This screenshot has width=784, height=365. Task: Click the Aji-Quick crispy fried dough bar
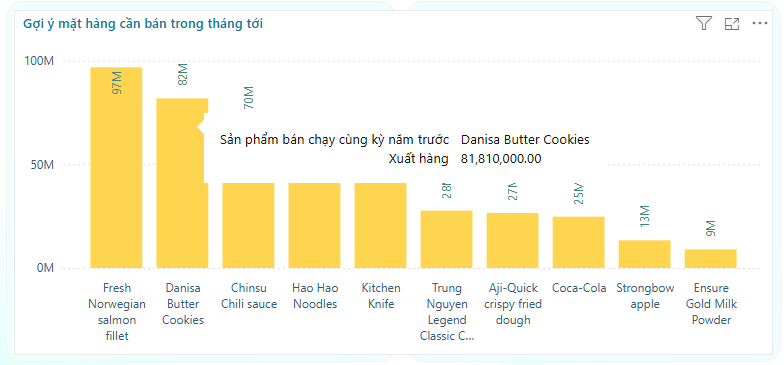512,240
